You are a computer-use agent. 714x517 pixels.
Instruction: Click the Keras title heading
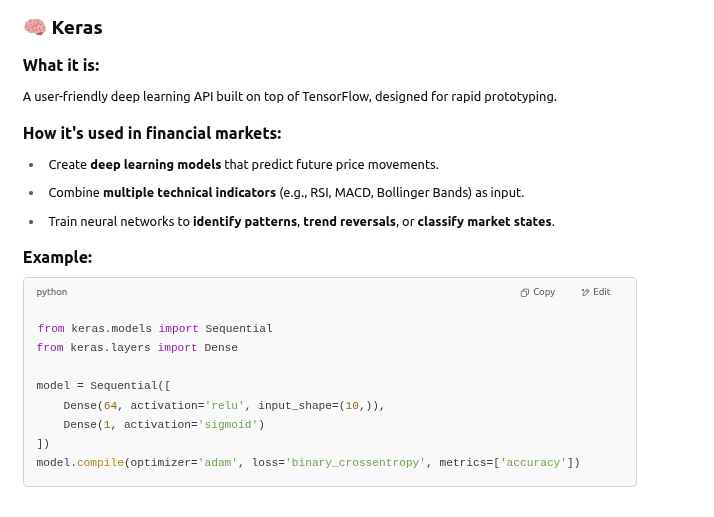(x=77, y=27)
